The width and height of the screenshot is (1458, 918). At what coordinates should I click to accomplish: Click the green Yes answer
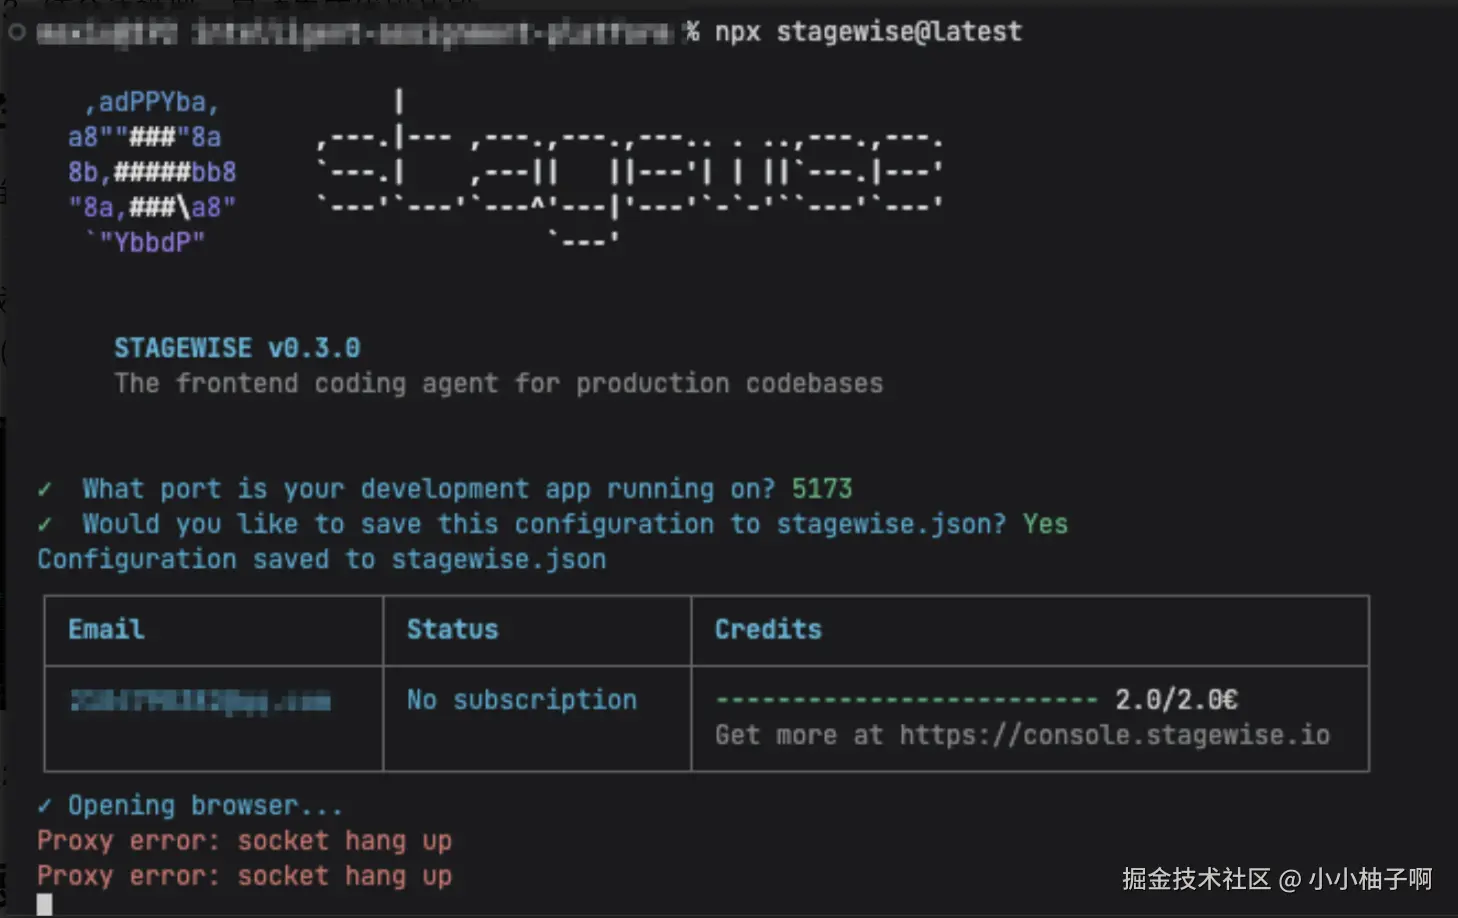coord(1045,524)
